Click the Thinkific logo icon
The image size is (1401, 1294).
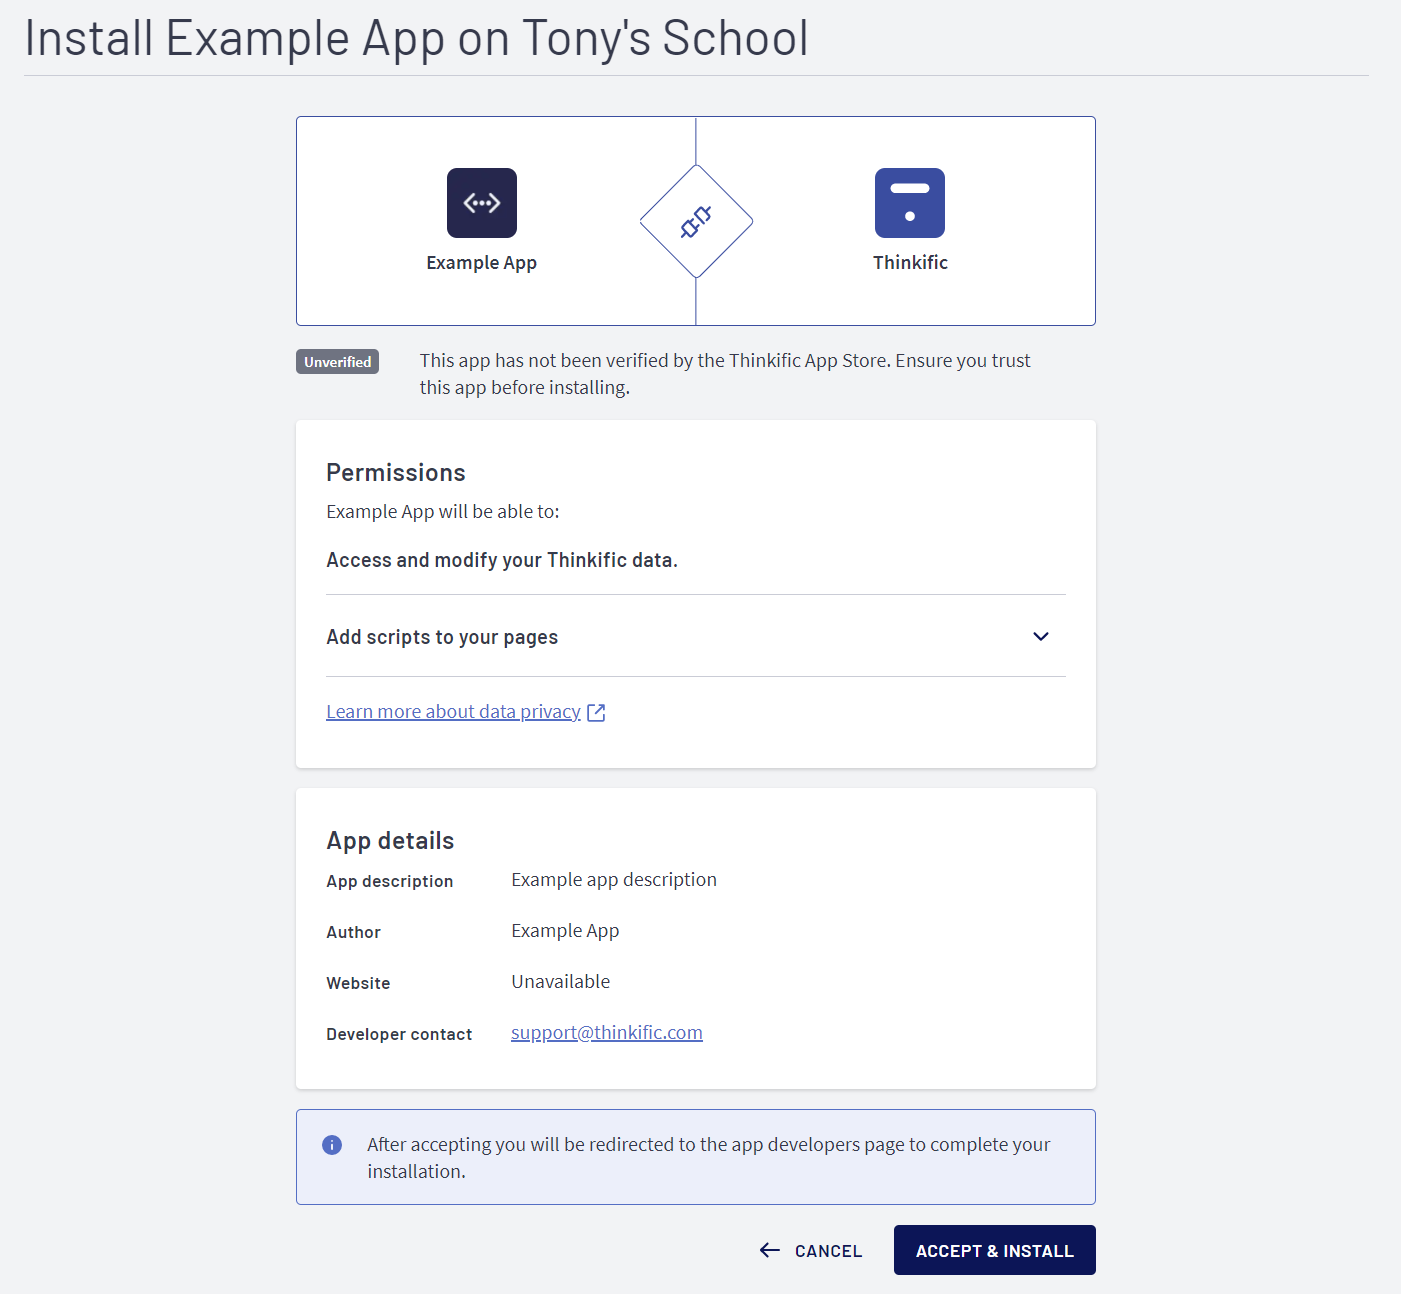click(x=910, y=203)
